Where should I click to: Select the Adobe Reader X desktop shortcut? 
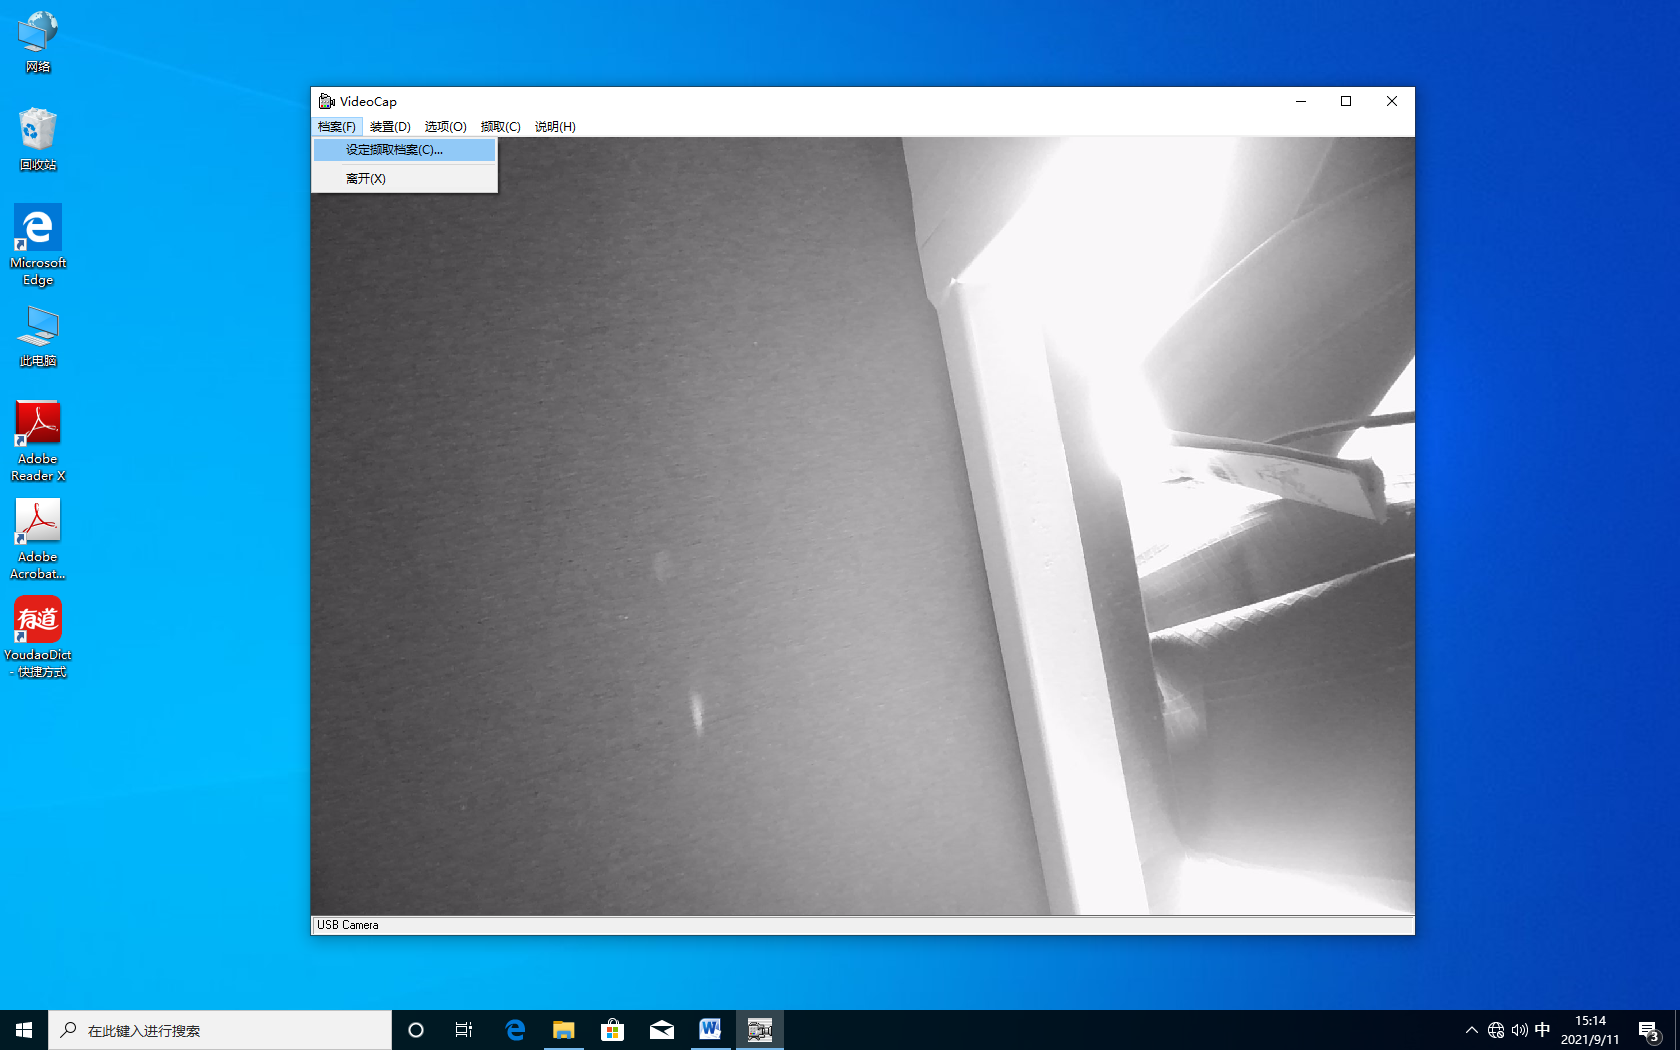pos(38,442)
